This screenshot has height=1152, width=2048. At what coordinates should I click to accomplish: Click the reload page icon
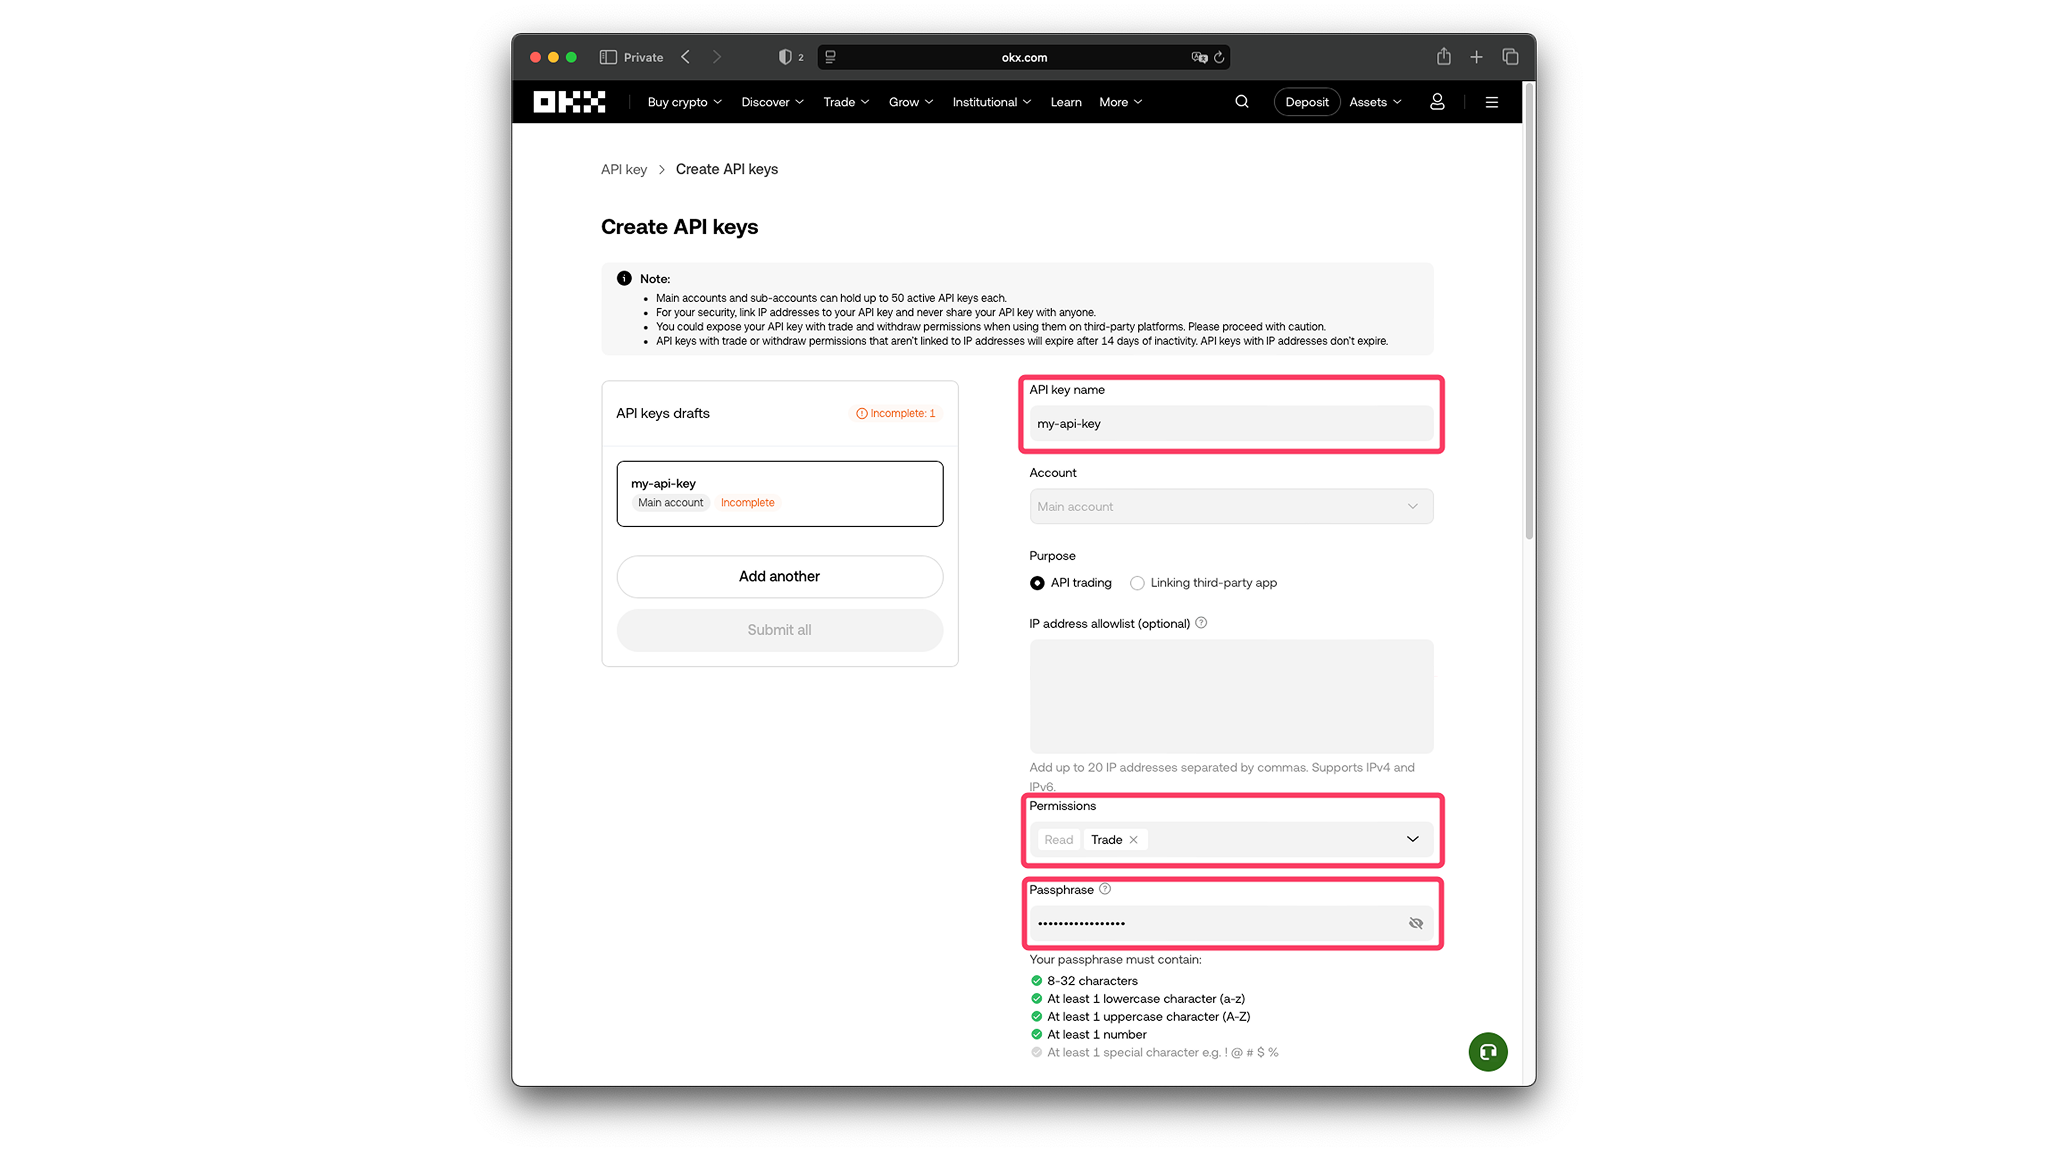click(1219, 57)
